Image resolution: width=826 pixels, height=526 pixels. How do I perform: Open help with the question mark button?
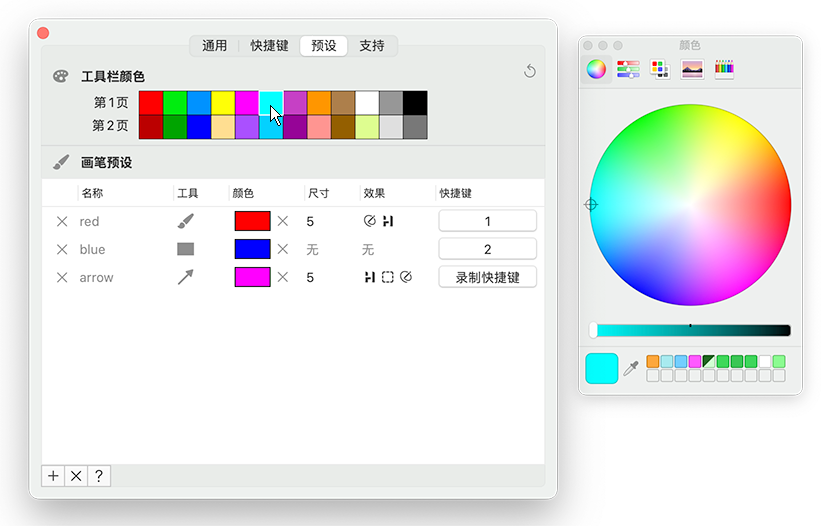(x=99, y=476)
